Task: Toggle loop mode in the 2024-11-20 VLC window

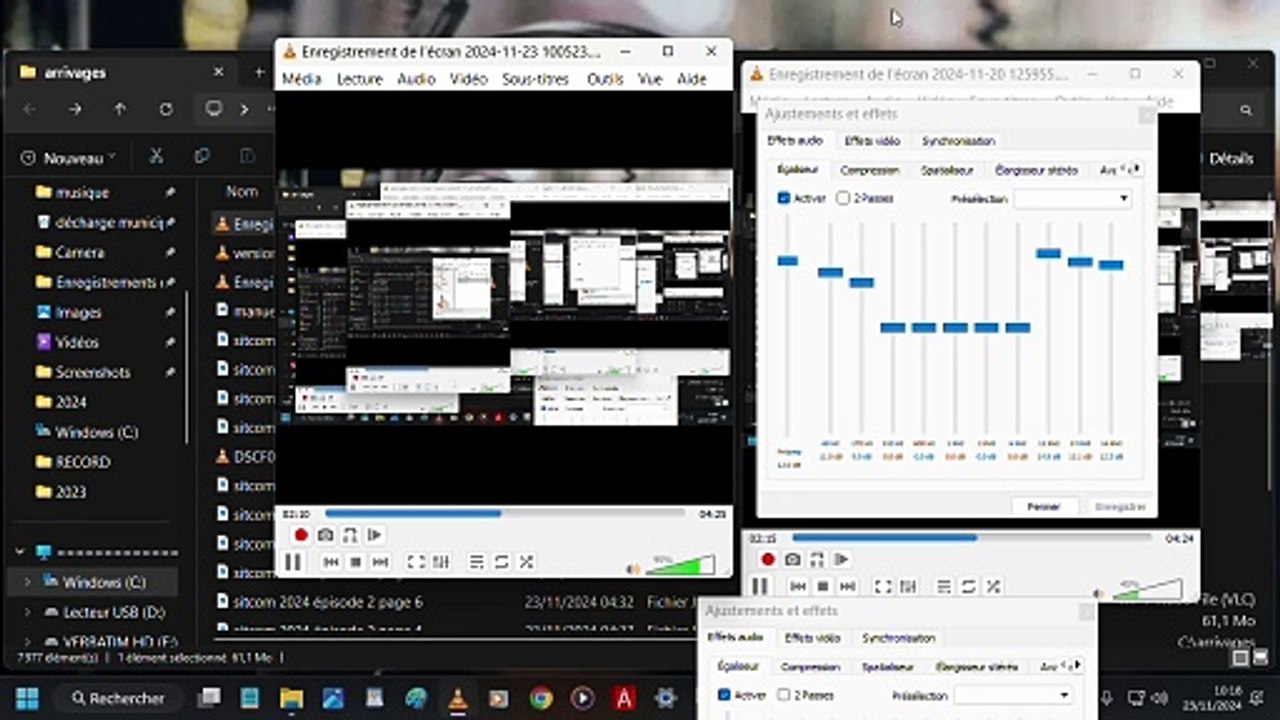Action: (969, 586)
